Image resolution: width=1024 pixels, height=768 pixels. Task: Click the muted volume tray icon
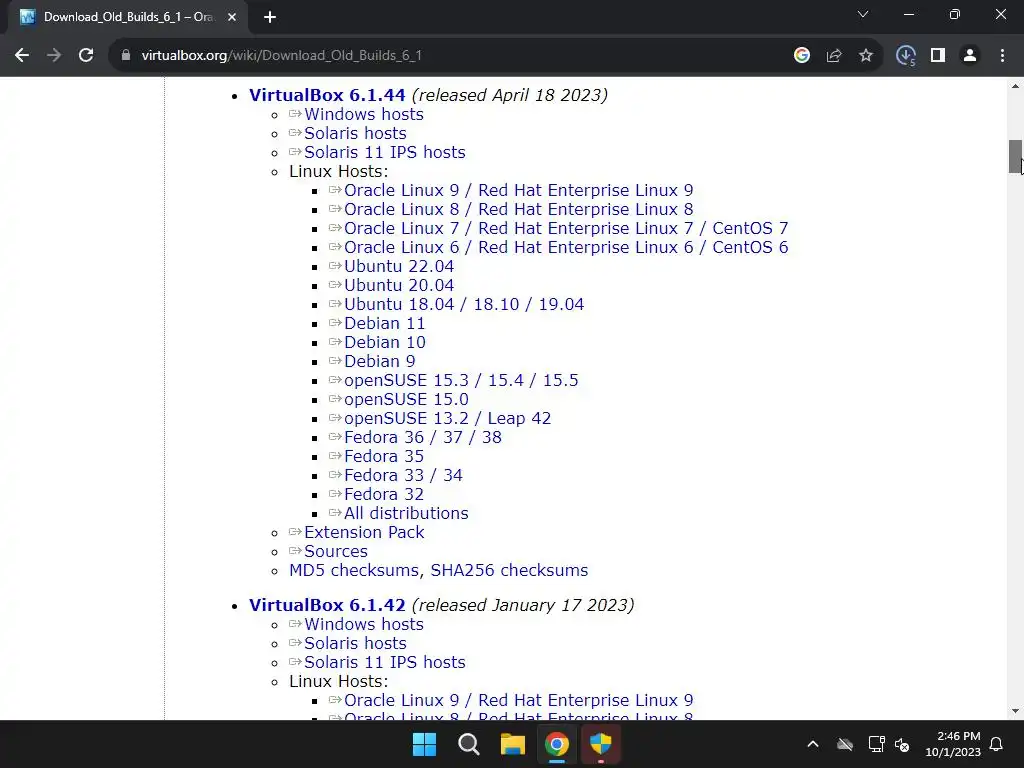tap(902, 744)
